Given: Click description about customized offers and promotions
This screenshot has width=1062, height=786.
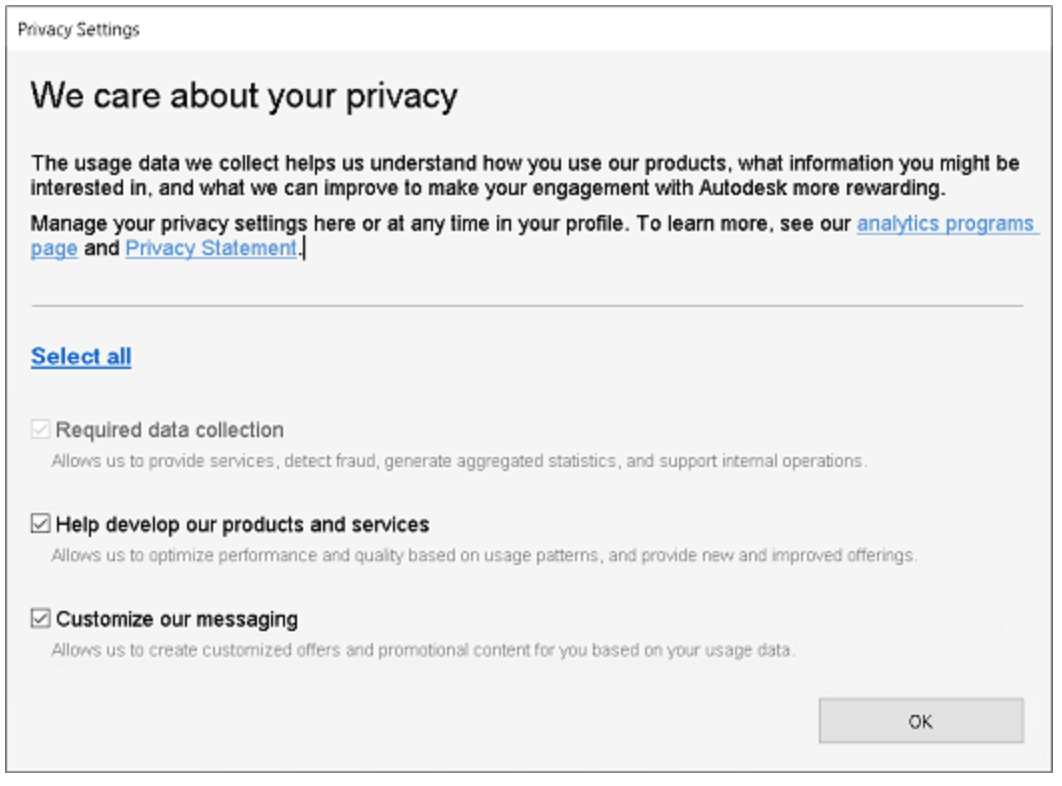Looking at the screenshot, I should pyautogui.click(x=423, y=650).
